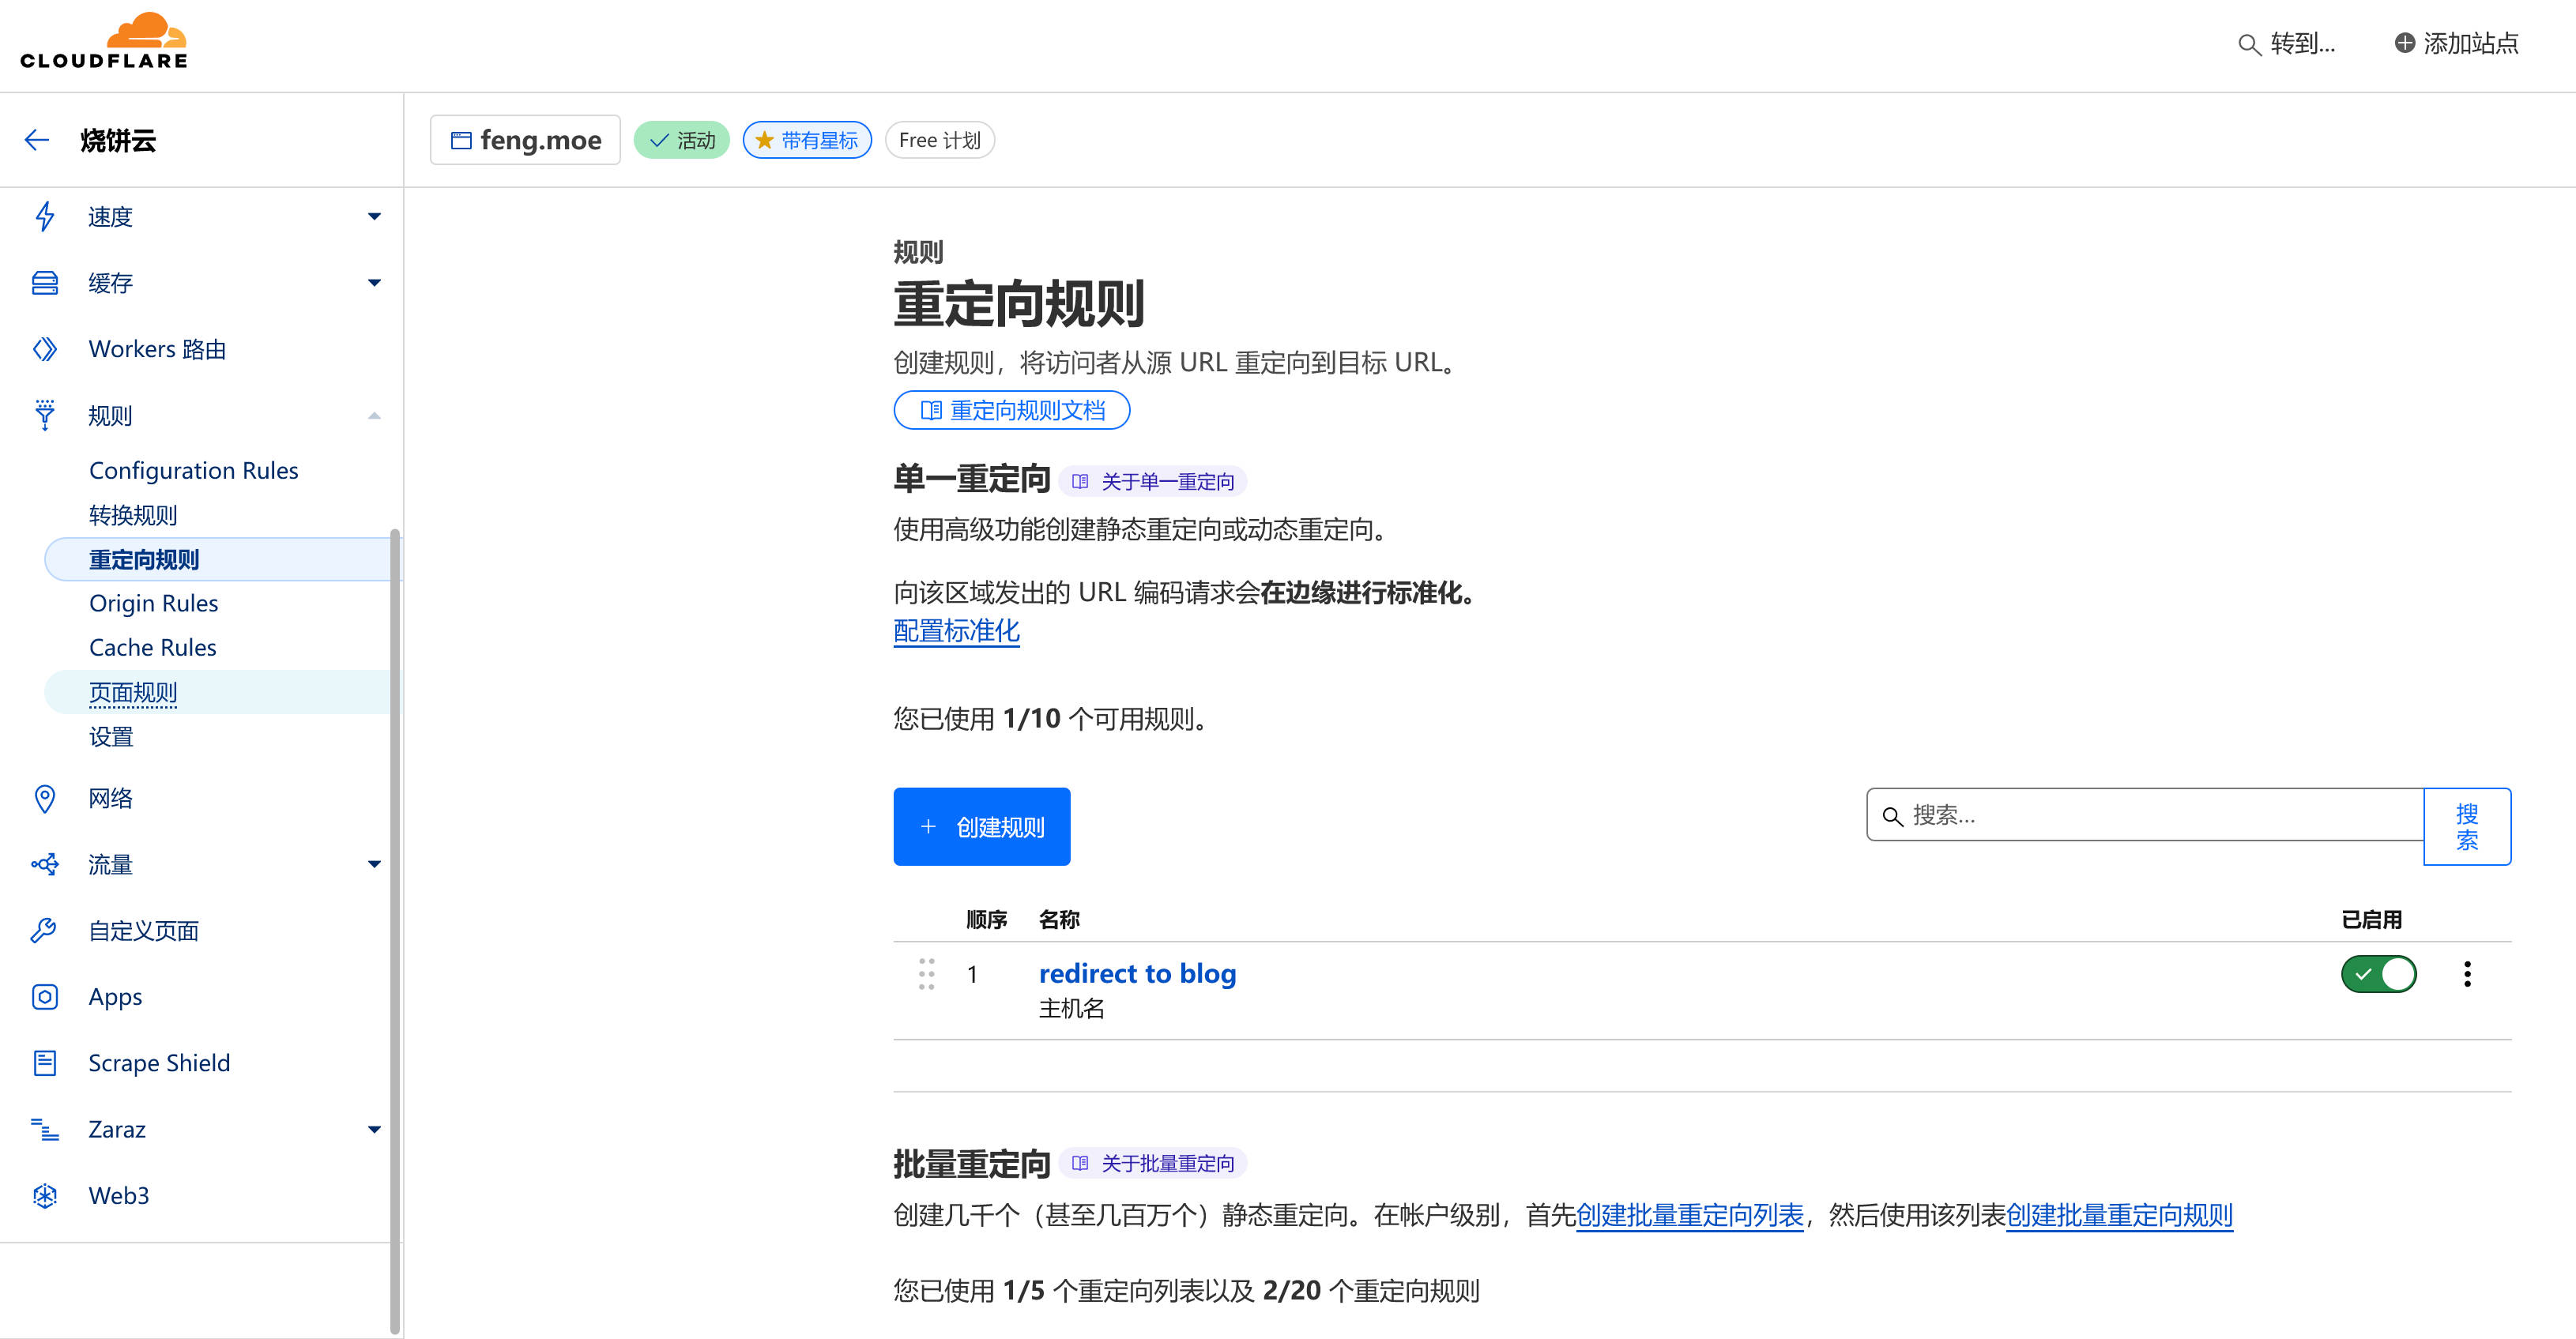Viewport: 2576px width, 1339px height.
Task: Open the redirect to blog rule
Action: [x=1137, y=973]
